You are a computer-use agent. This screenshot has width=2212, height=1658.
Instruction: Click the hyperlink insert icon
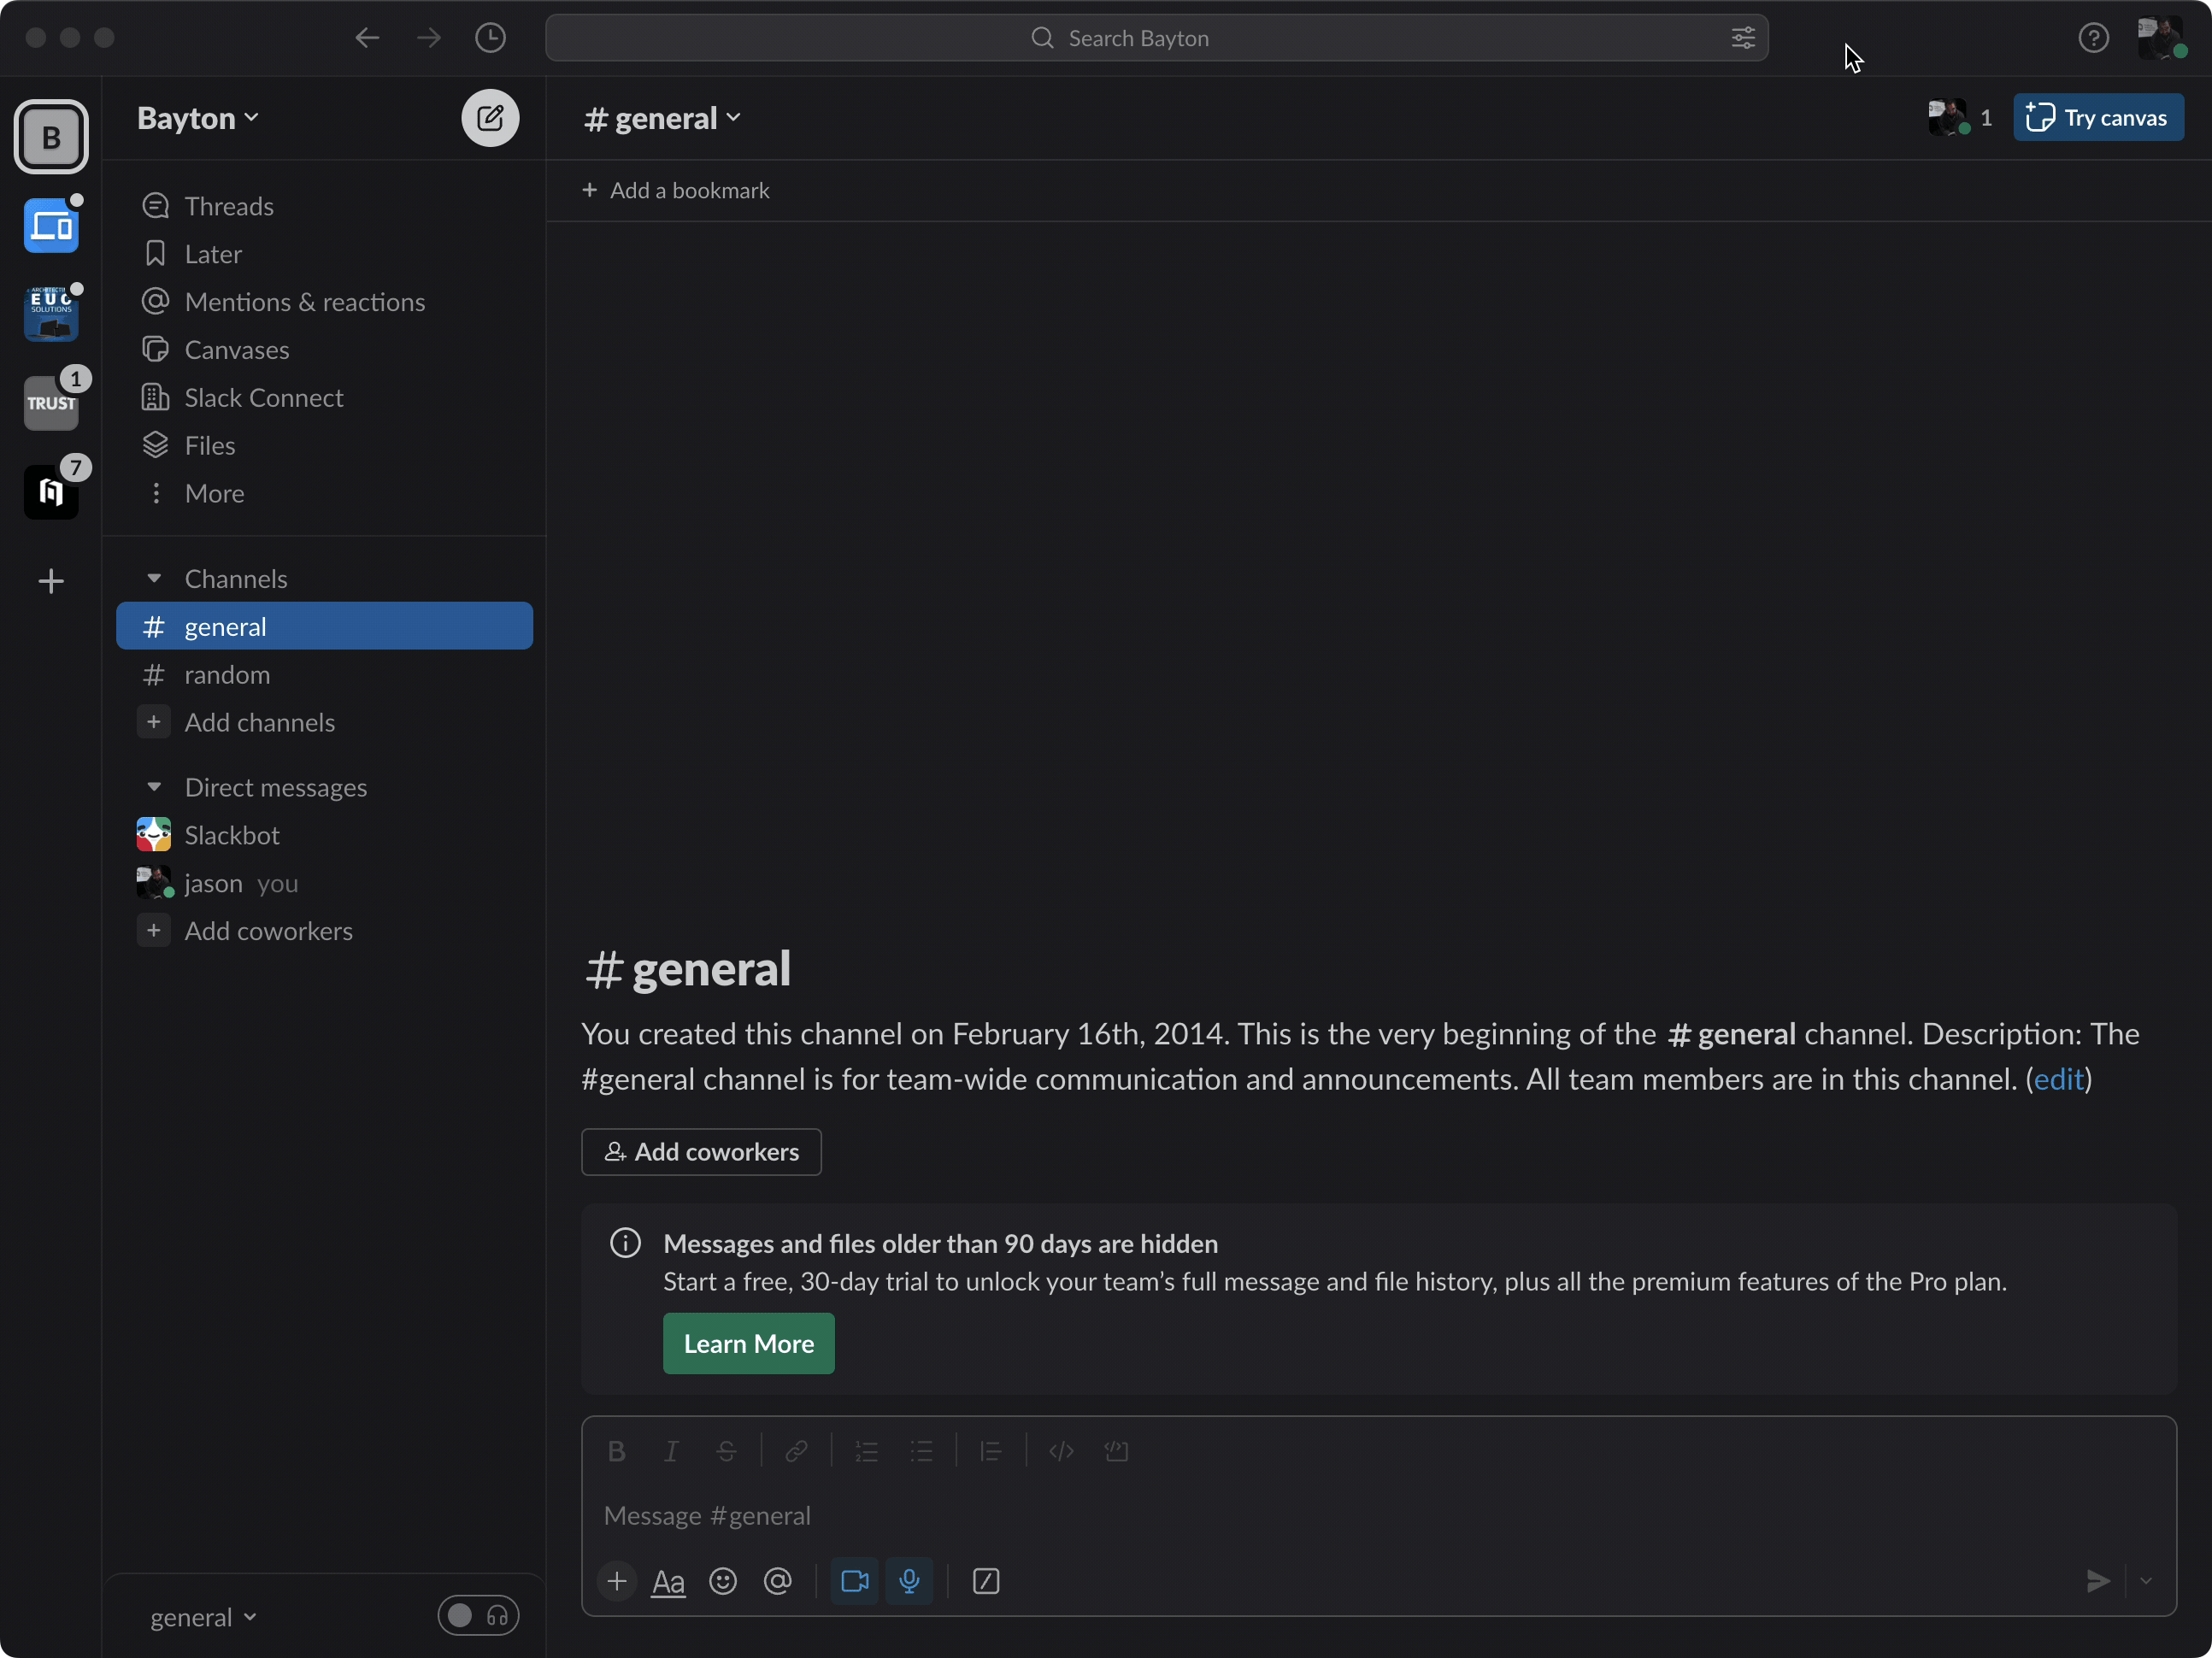pos(797,1451)
